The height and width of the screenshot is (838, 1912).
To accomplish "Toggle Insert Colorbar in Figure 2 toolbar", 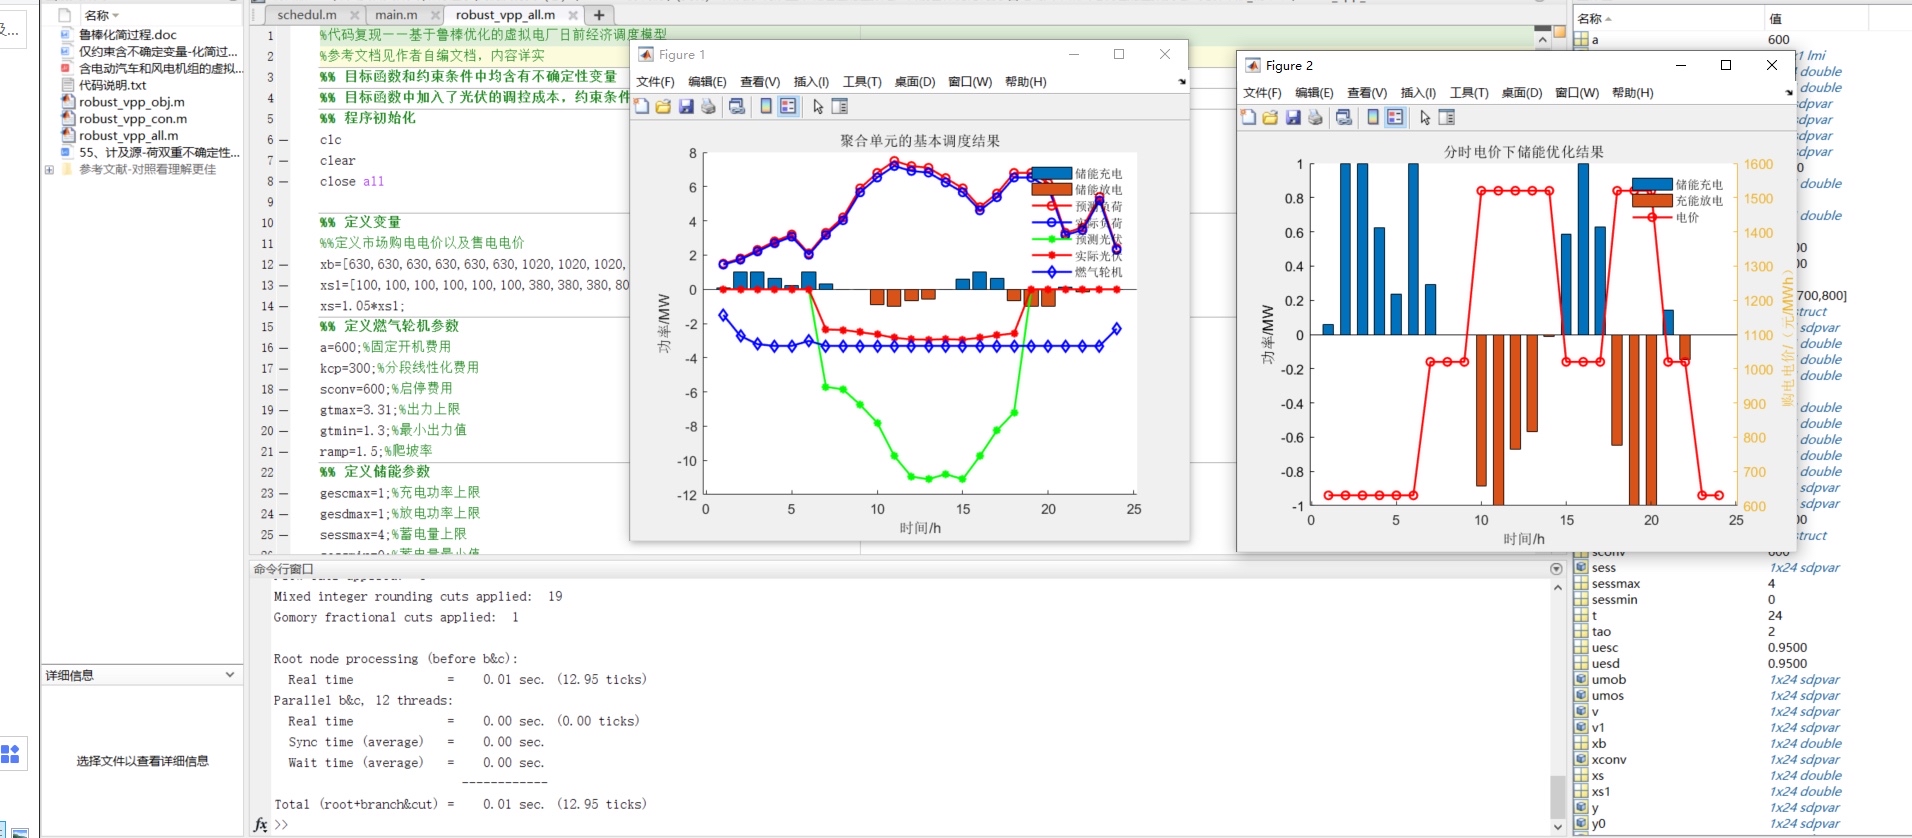I will (1373, 117).
